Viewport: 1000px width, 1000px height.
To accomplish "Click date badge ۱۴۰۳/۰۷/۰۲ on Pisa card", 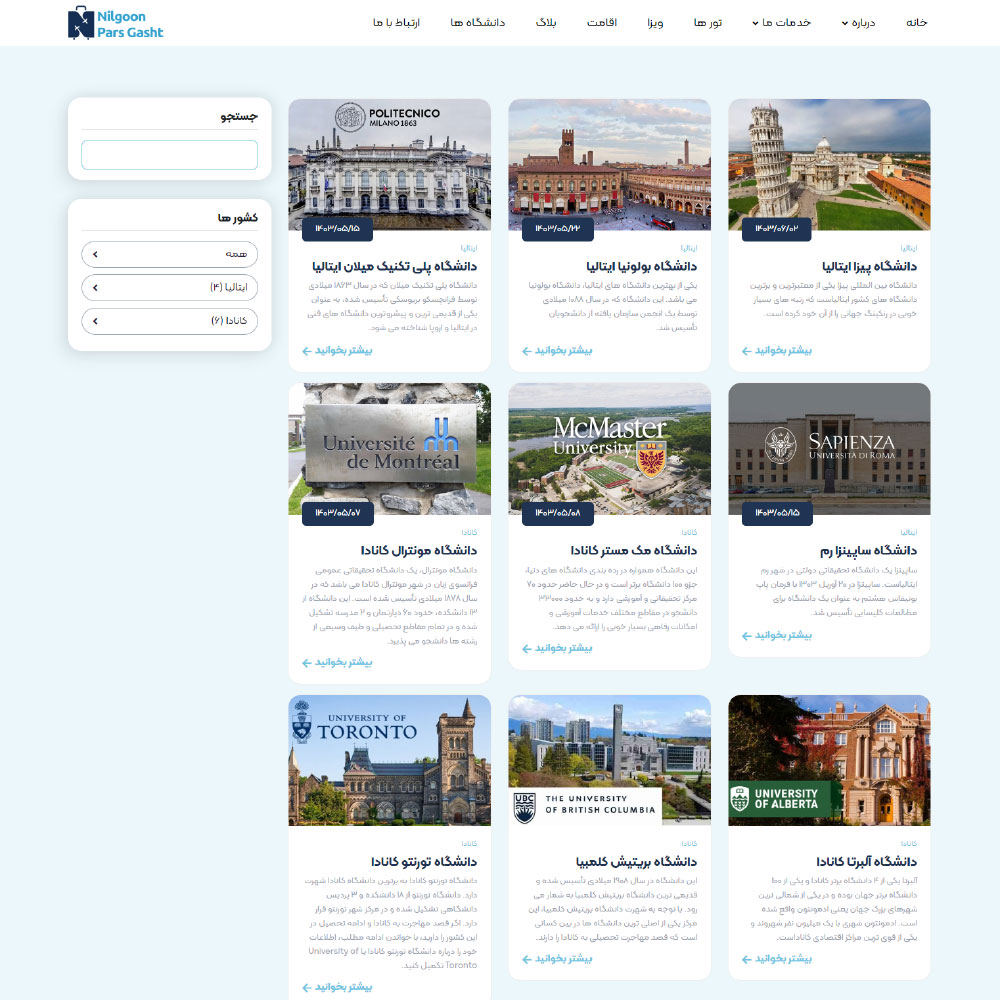I will tap(777, 228).
